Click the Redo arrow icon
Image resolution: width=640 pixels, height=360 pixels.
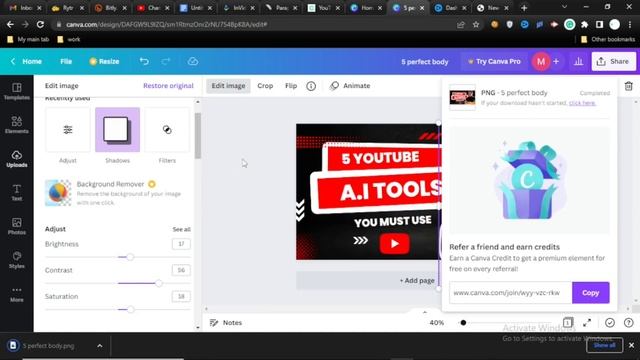pos(166,62)
